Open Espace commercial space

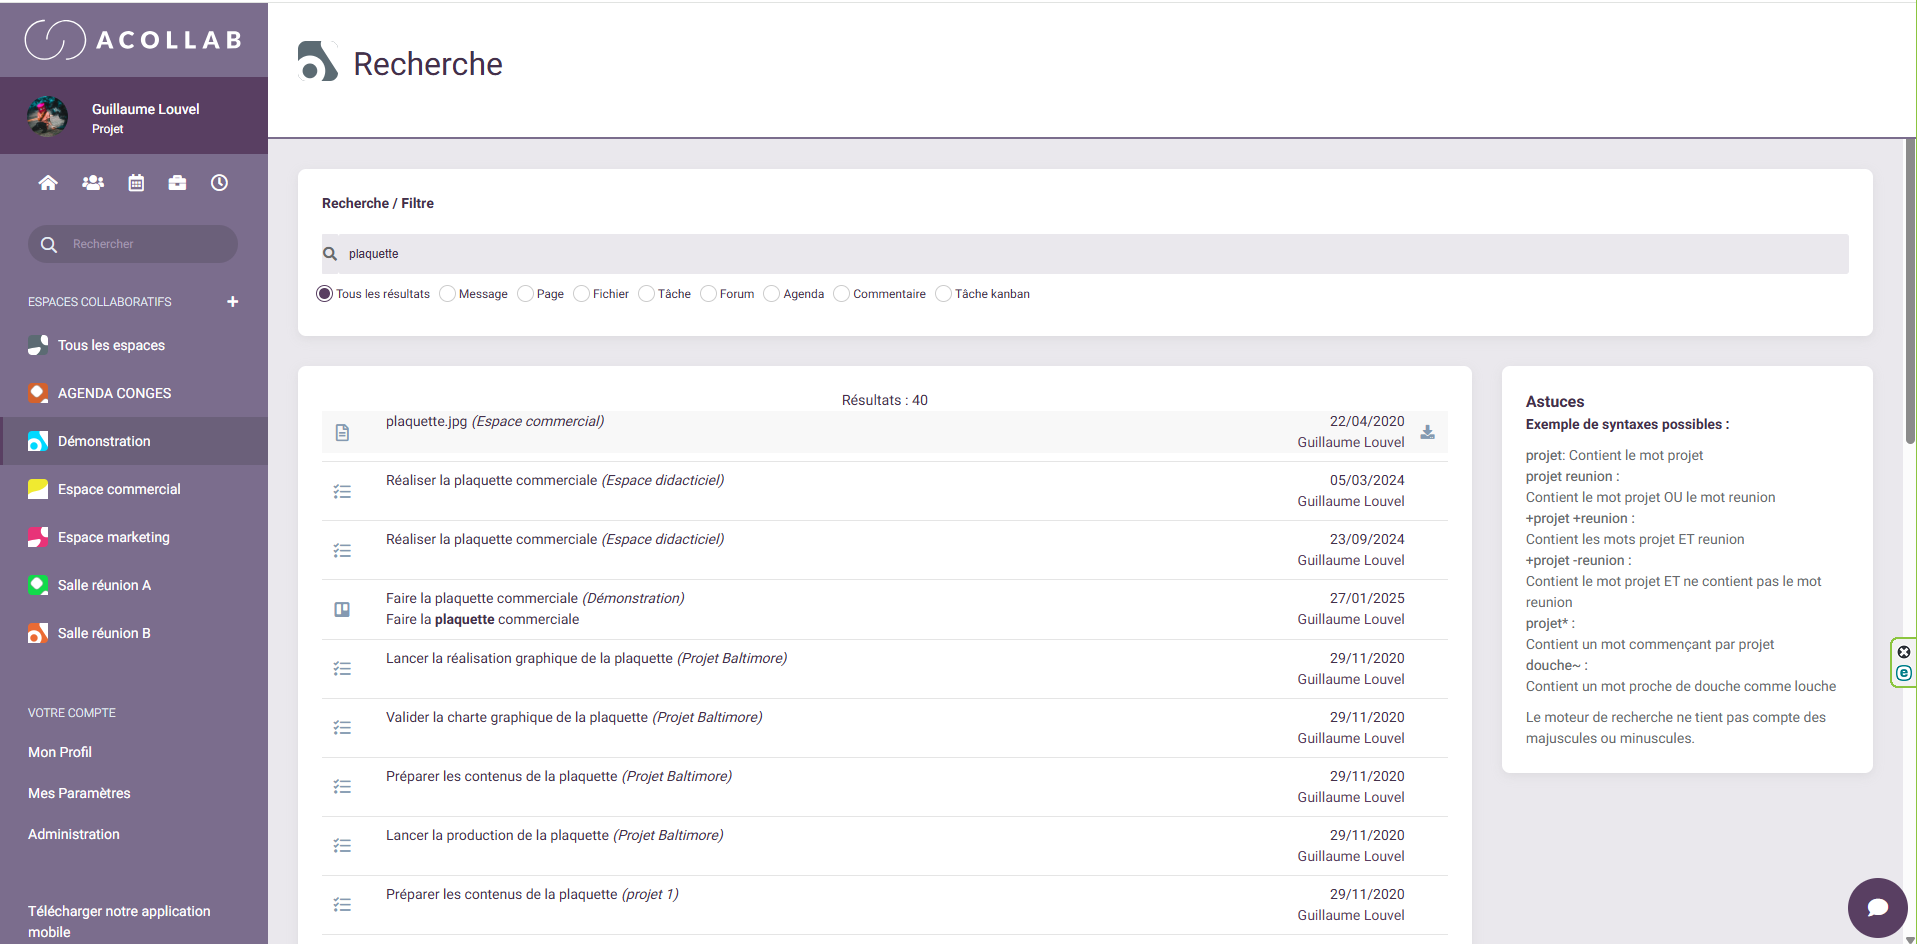click(119, 489)
